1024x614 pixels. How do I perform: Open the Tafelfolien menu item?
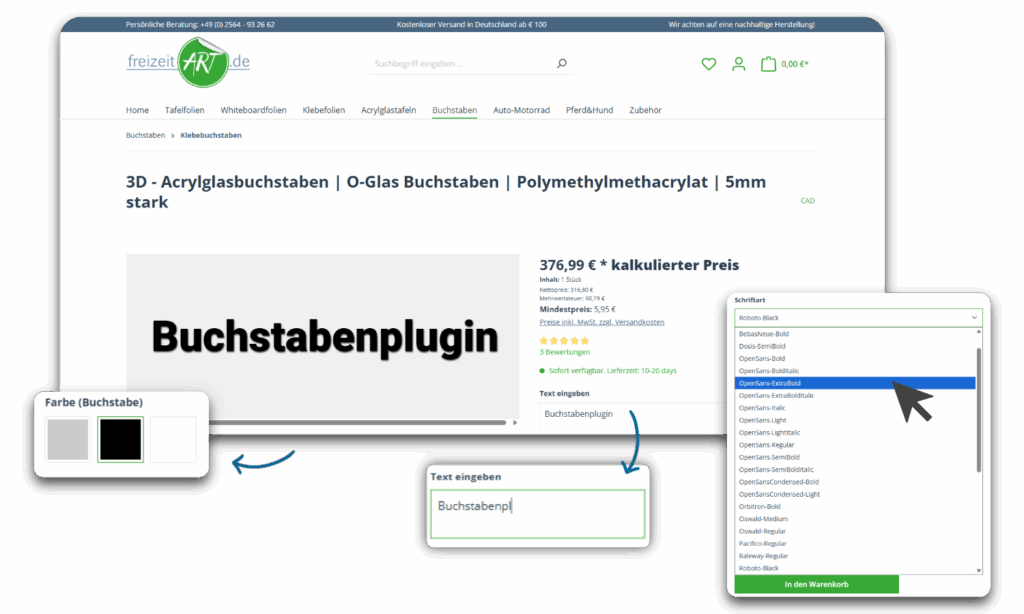point(184,110)
